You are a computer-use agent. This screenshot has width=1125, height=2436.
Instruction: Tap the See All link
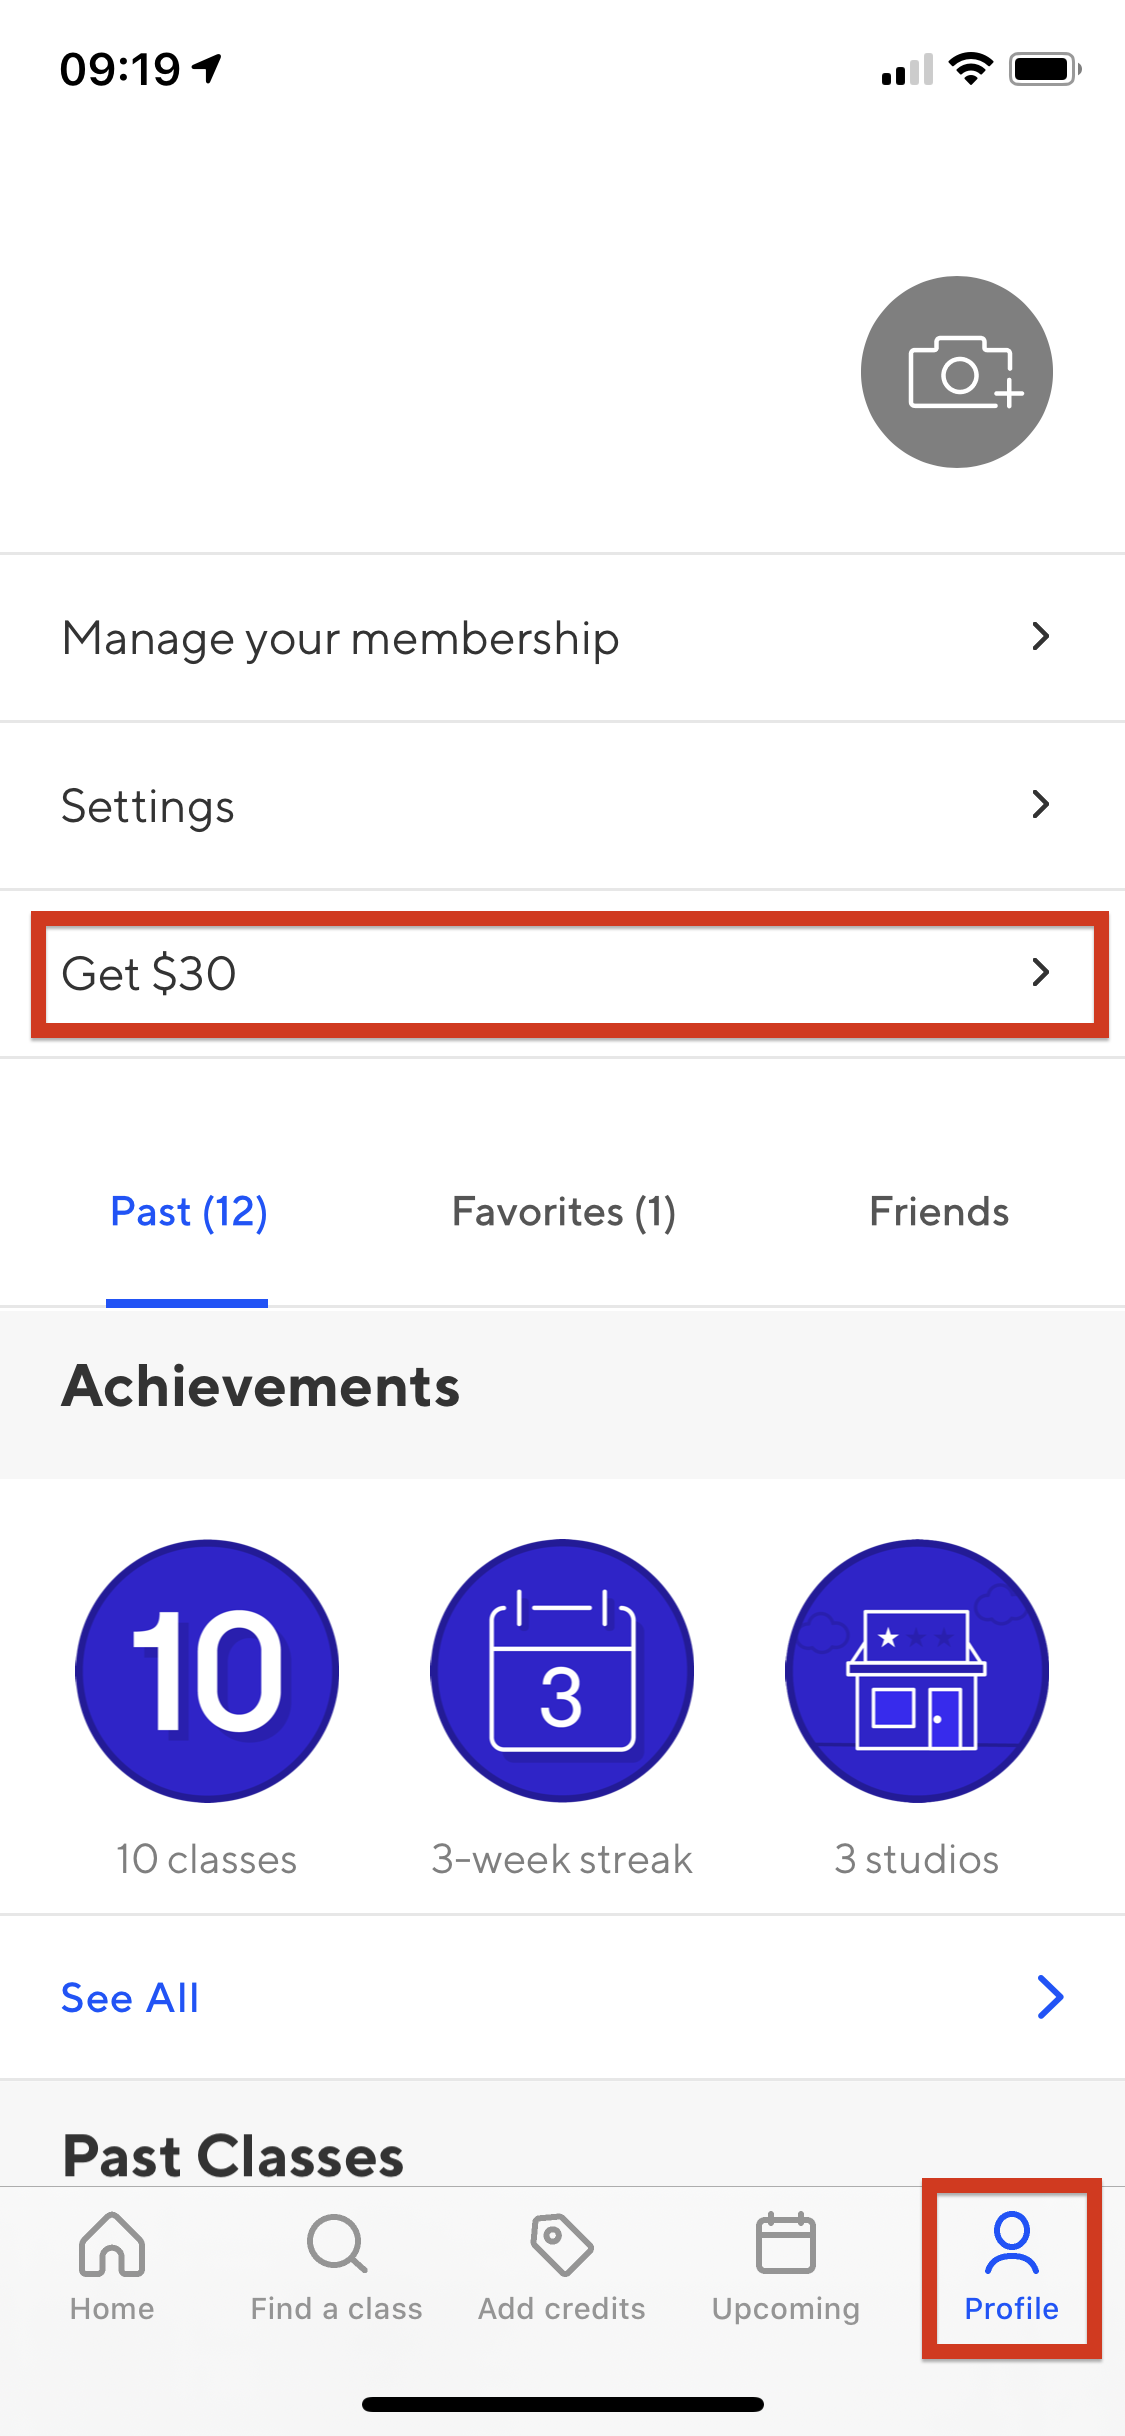pyautogui.click(x=130, y=1998)
